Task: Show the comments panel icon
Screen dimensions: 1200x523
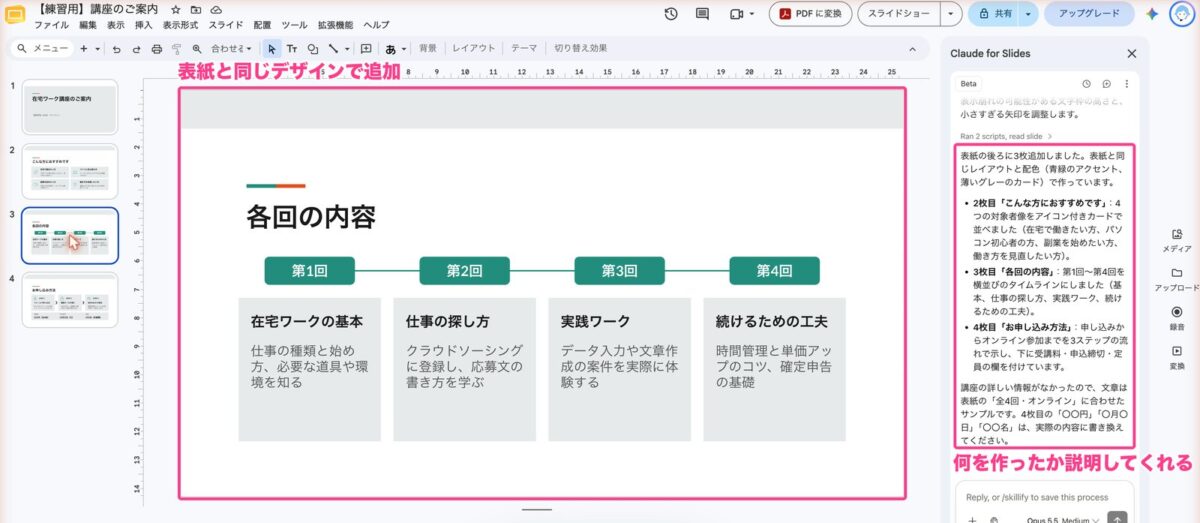Action: (702, 14)
